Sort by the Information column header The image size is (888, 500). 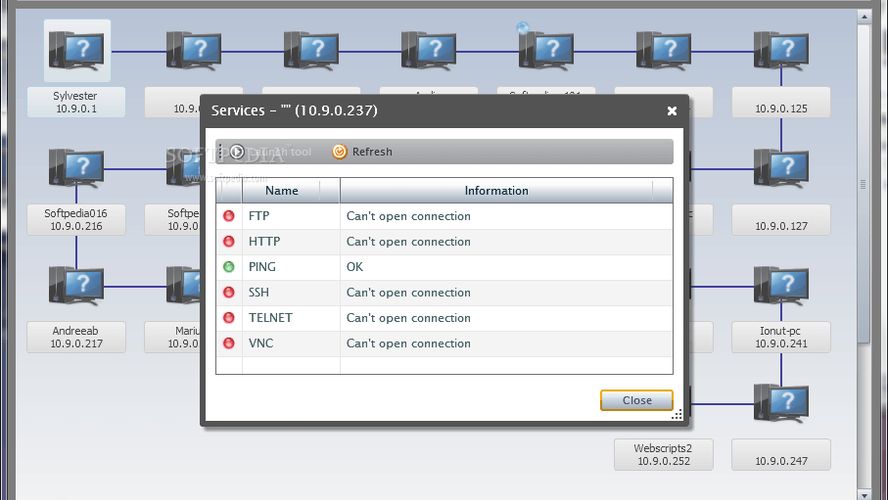pos(506,191)
